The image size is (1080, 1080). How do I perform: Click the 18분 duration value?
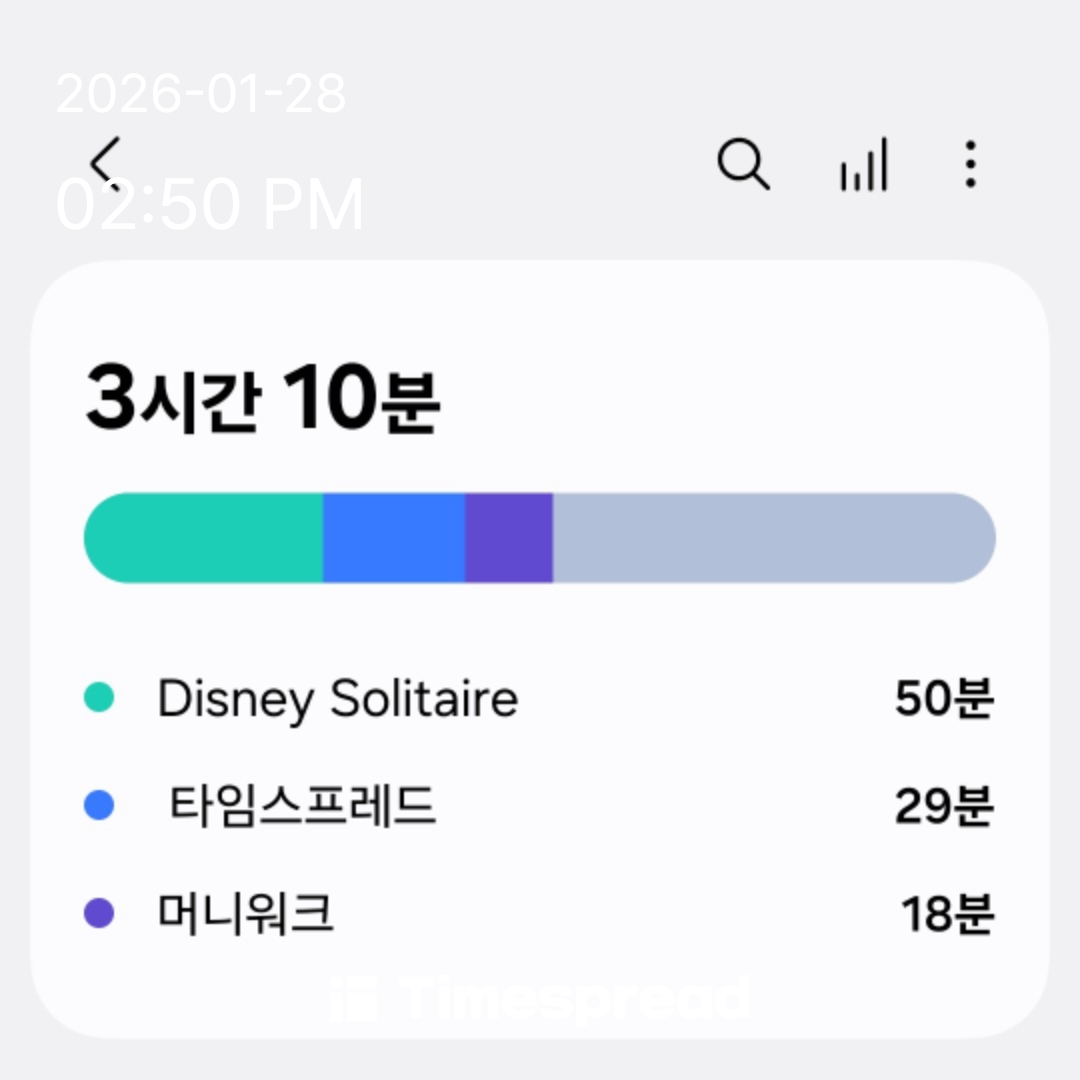click(x=946, y=913)
